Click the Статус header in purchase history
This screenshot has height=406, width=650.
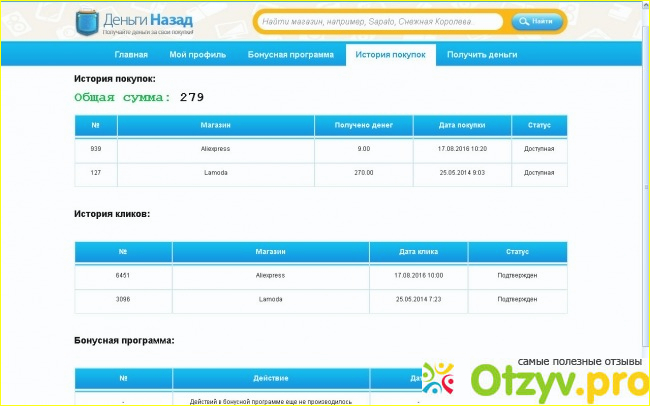click(539, 126)
